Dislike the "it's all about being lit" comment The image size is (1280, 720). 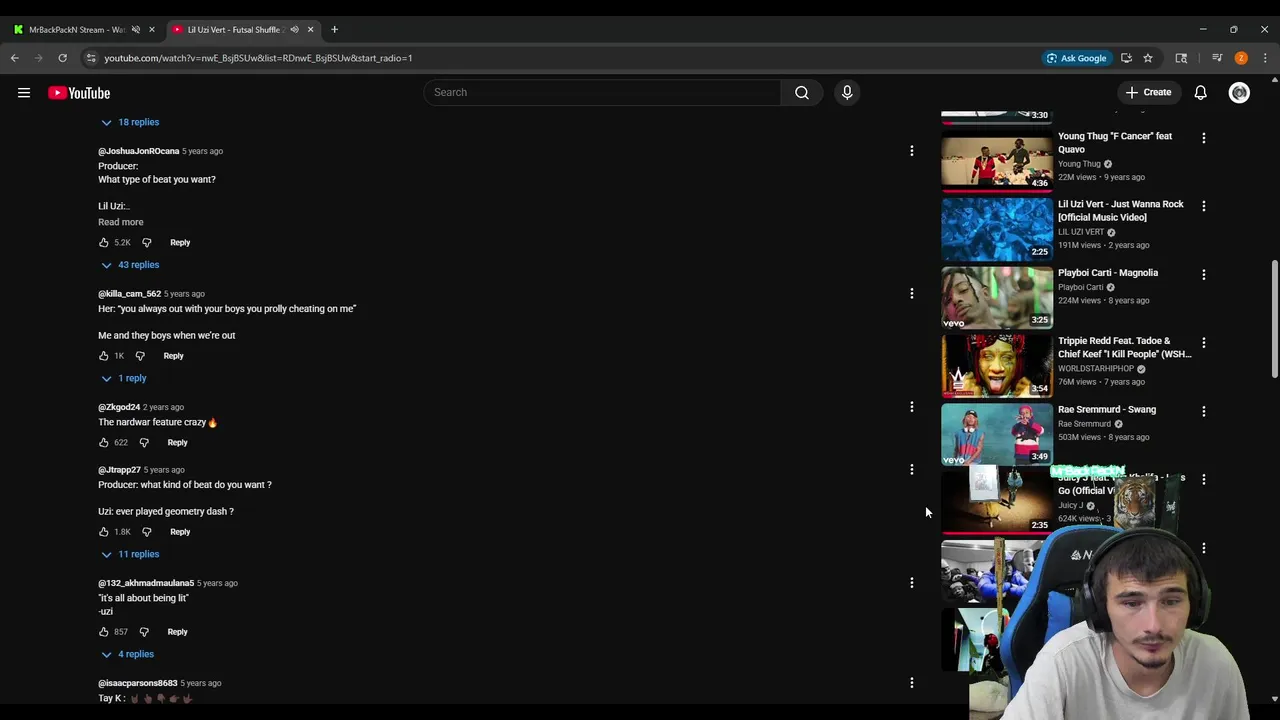tap(144, 632)
